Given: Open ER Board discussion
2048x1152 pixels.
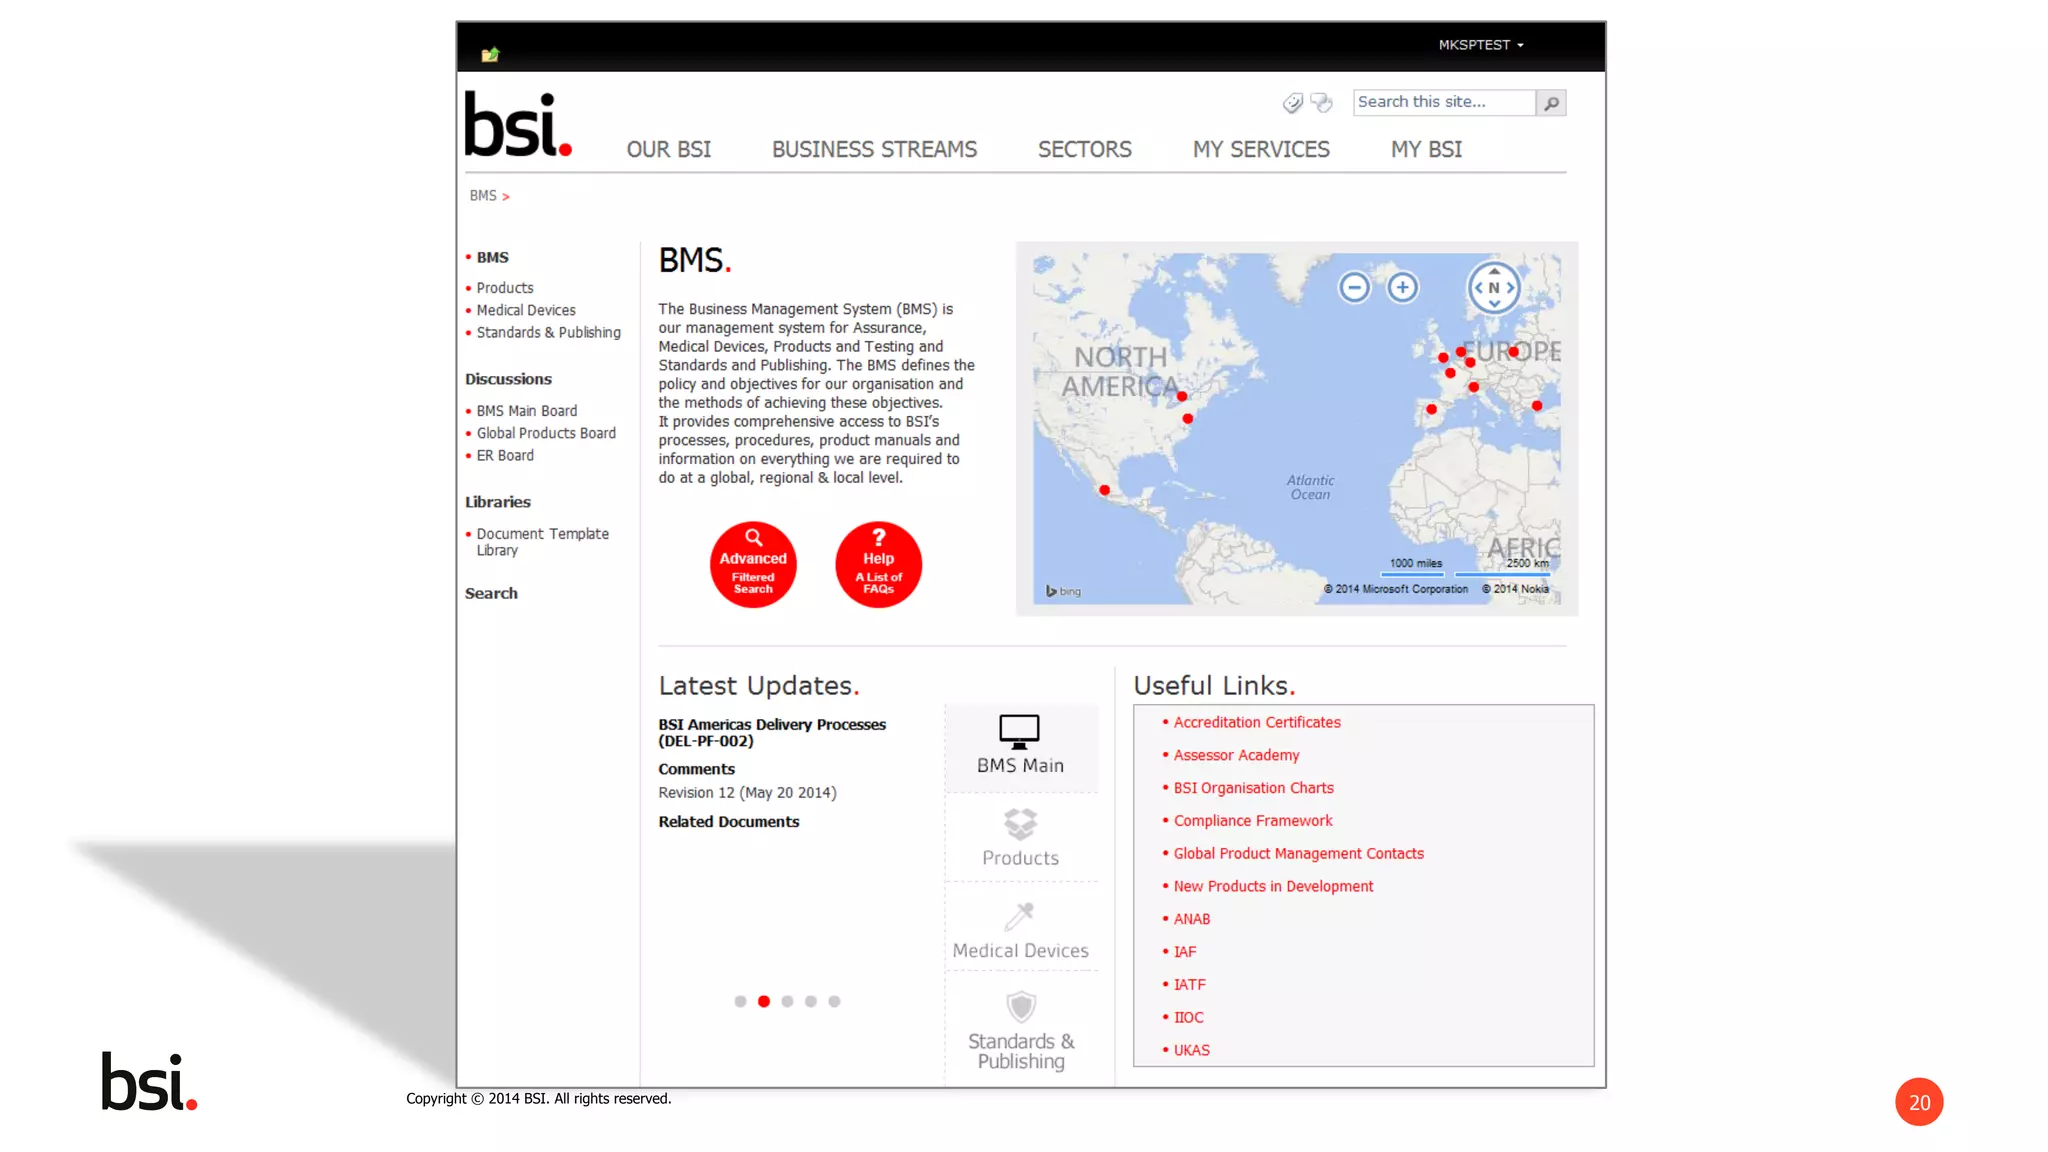Looking at the screenshot, I should (505, 455).
